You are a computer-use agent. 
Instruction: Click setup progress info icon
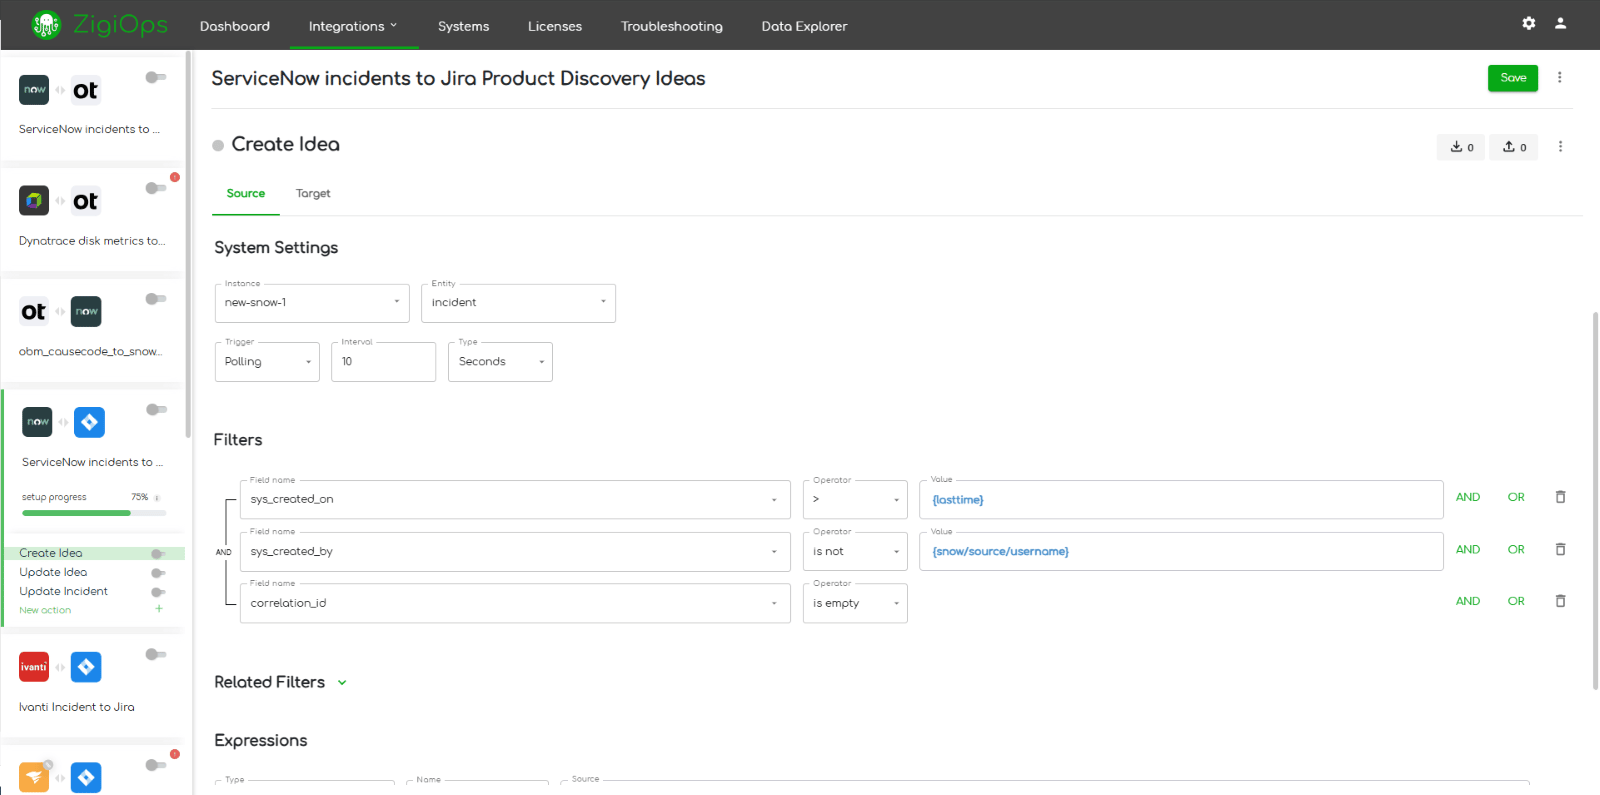[157, 498]
